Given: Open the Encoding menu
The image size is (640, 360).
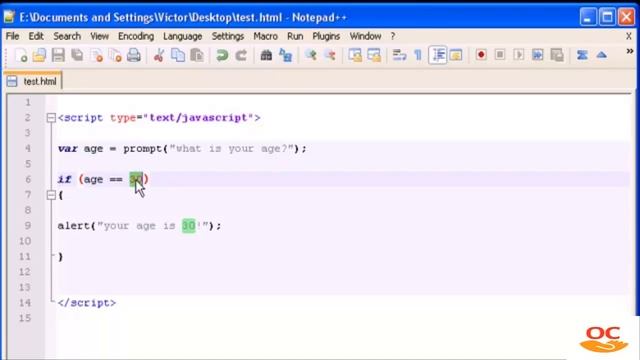Looking at the screenshot, I should 136,36.
